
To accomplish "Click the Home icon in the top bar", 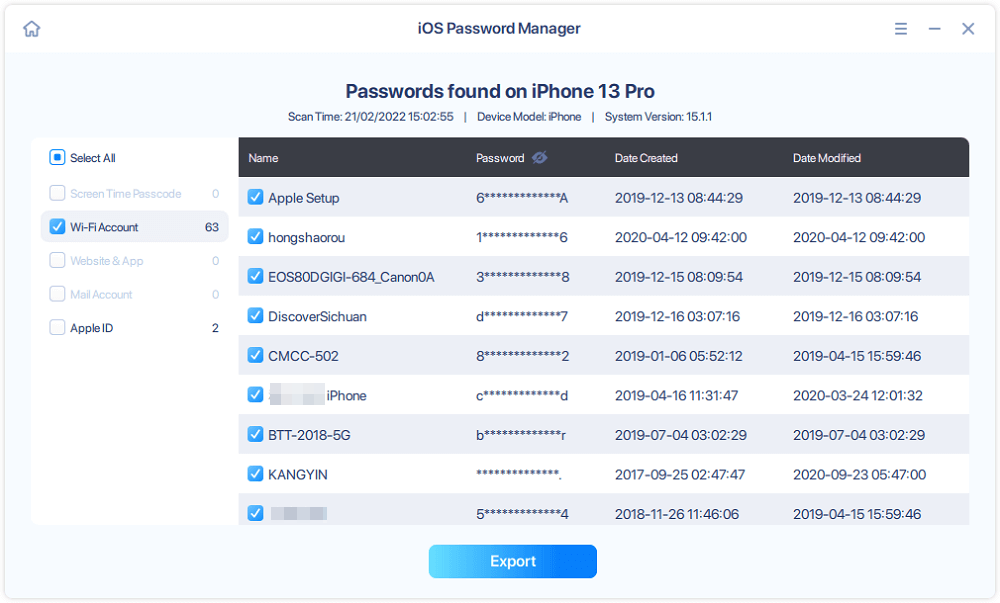I will click(31, 29).
